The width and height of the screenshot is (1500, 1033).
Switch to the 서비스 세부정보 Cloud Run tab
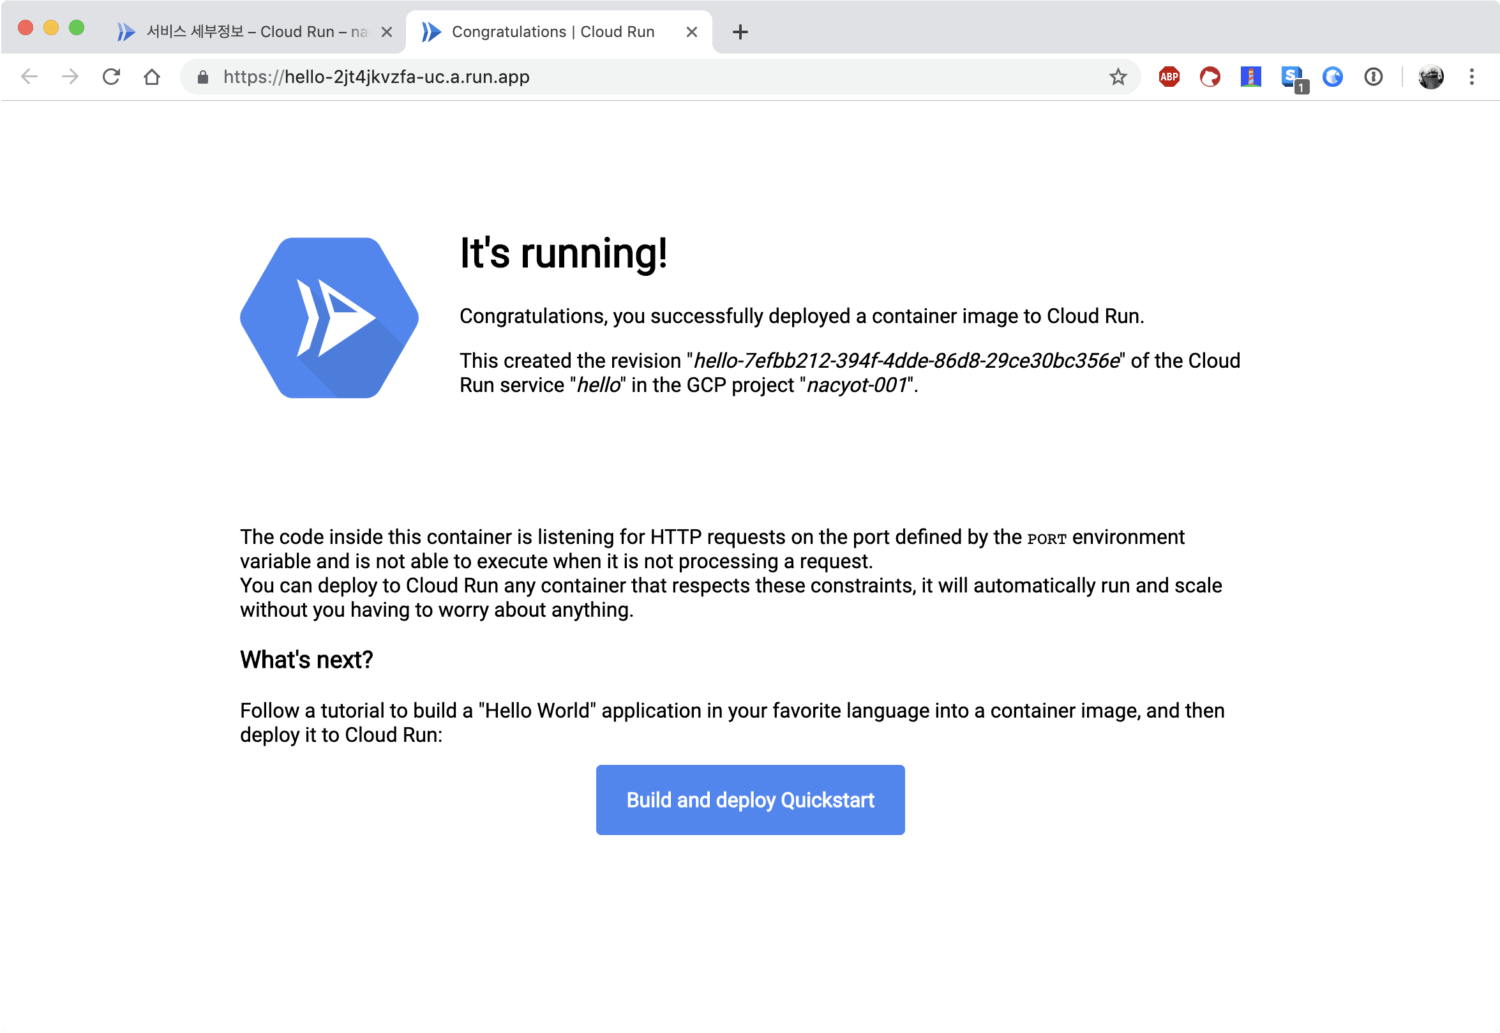click(250, 32)
